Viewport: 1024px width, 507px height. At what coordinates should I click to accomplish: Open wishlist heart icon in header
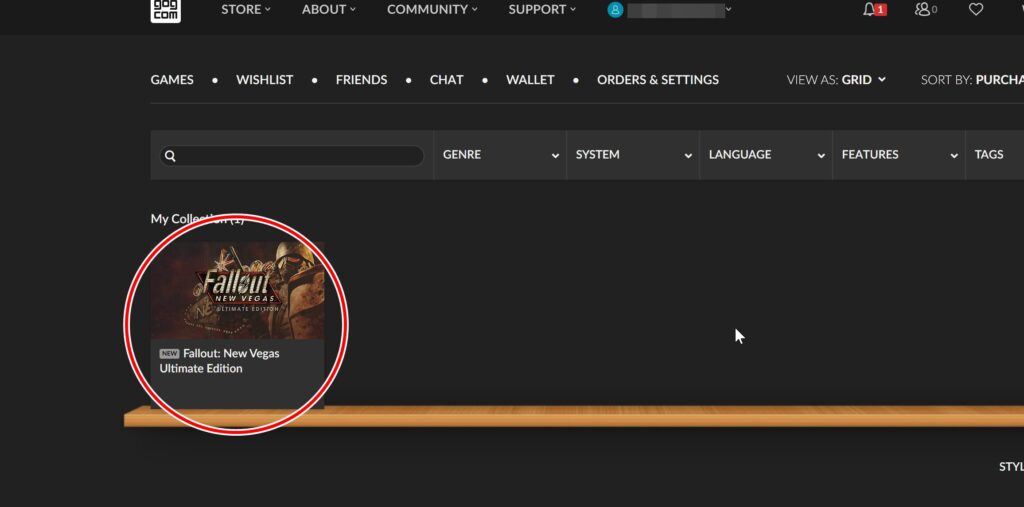(976, 9)
